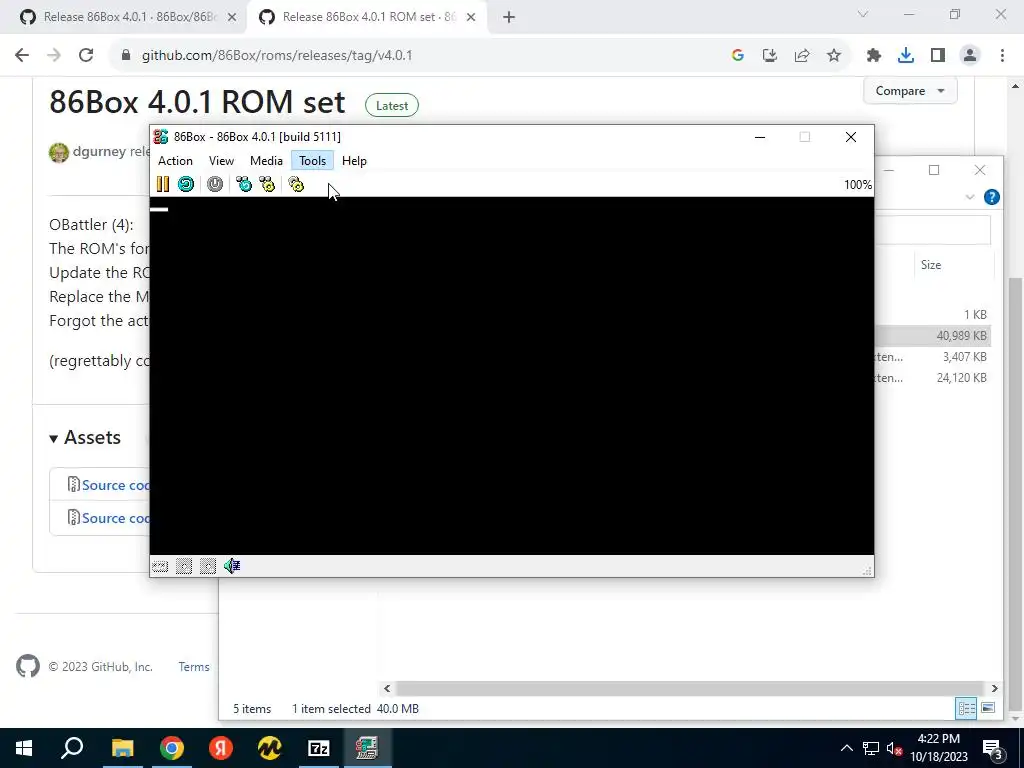Open the Media menu in 86Box

[x=266, y=161]
